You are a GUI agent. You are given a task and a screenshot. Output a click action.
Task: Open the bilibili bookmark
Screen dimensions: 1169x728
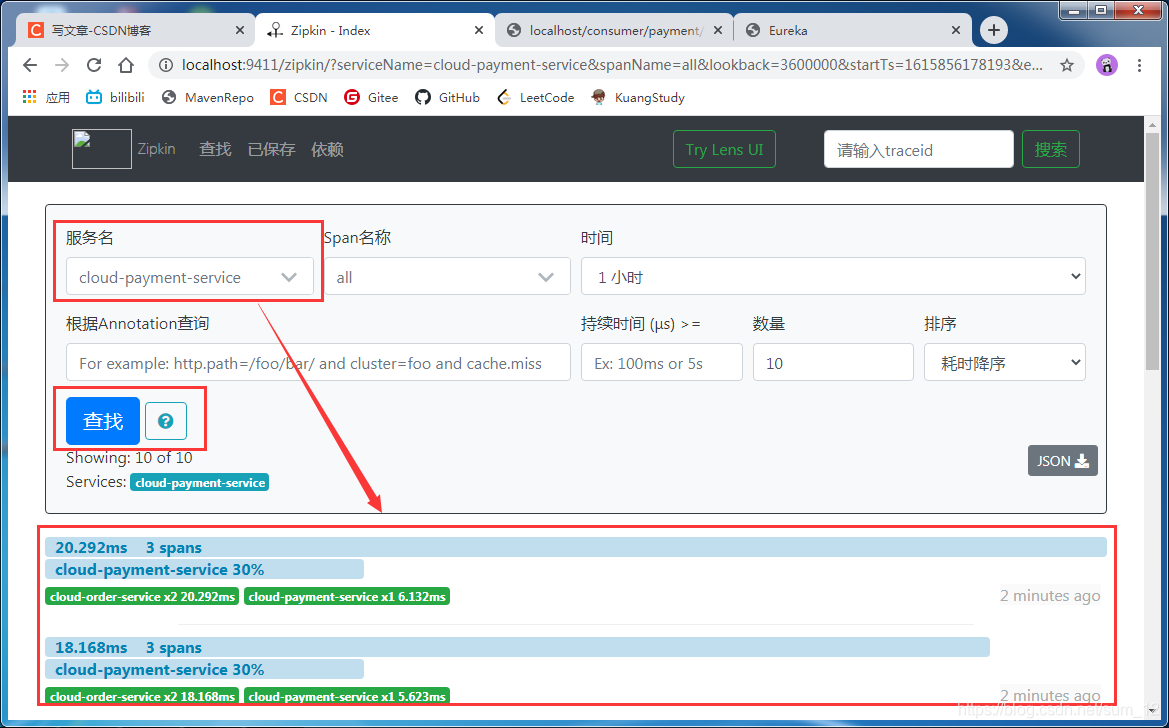point(115,98)
